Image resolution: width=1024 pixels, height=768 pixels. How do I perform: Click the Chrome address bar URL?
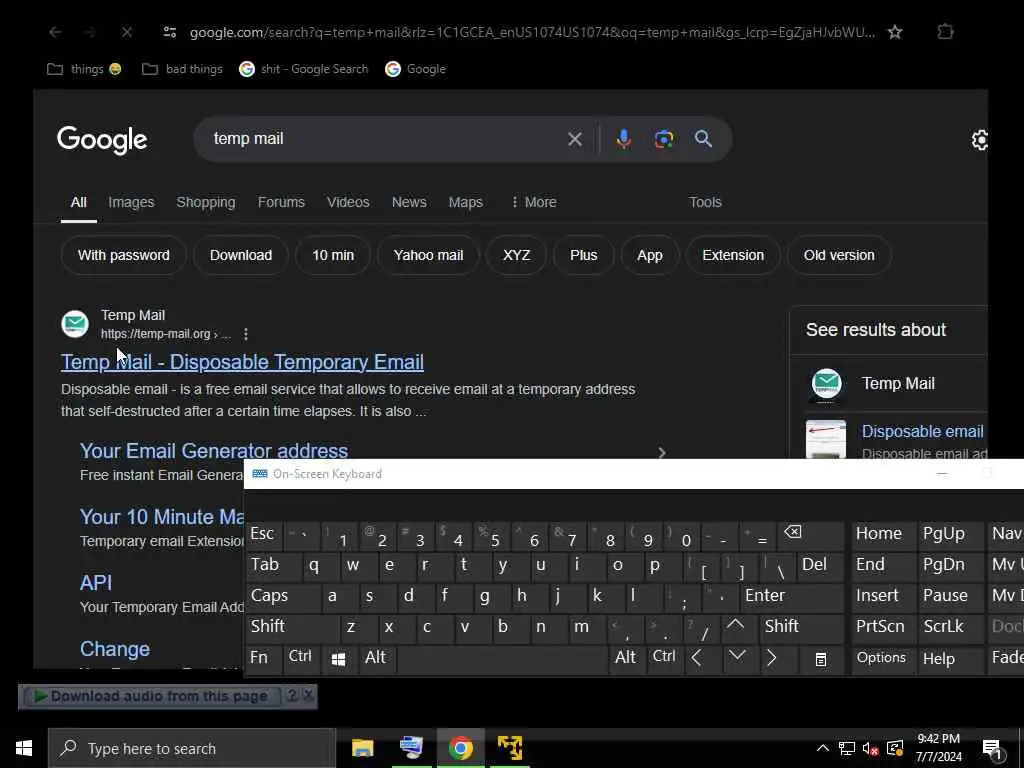pyautogui.click(x=532, y=32)
